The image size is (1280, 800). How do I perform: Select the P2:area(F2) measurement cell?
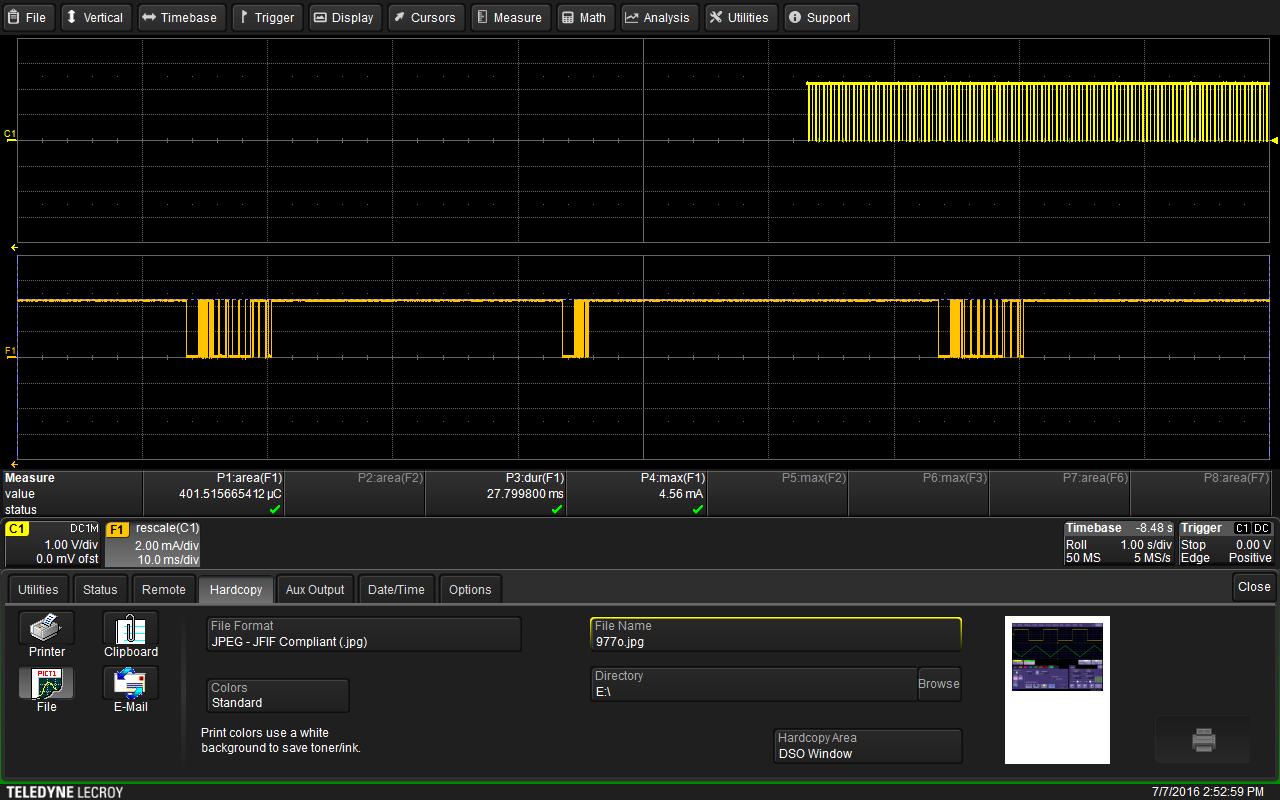click(x=355, y=494)
